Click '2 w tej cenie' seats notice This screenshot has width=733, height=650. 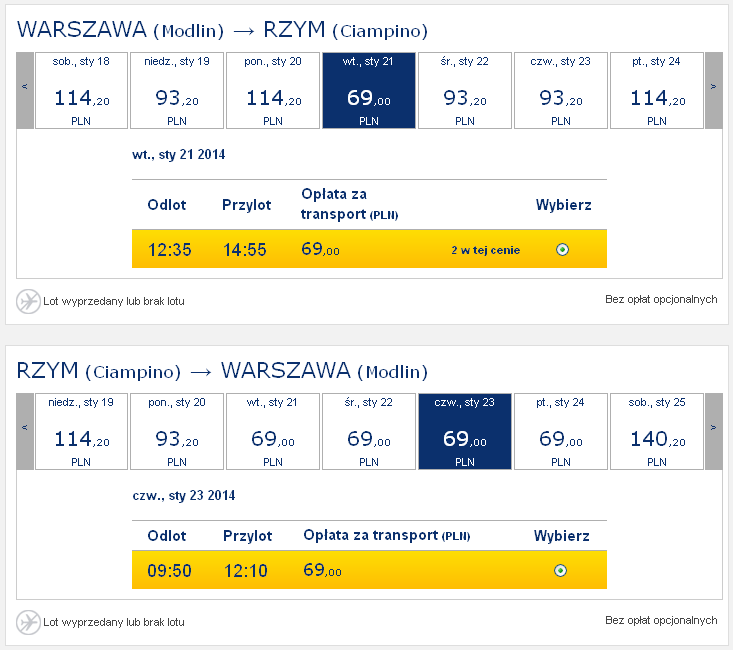(x=486, y=250)
